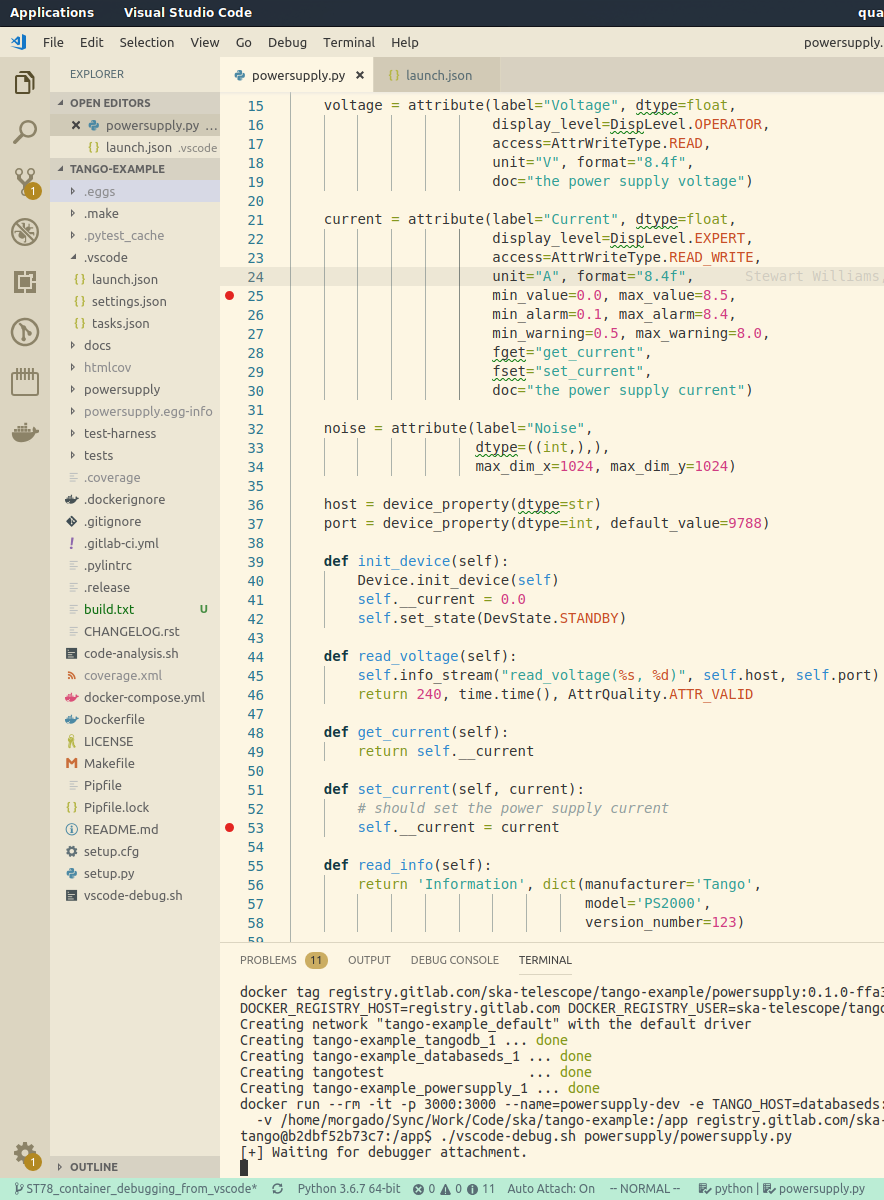Open Source Control view with badge
Viewport: 884px width, 1200px height.
coord(25,182)
